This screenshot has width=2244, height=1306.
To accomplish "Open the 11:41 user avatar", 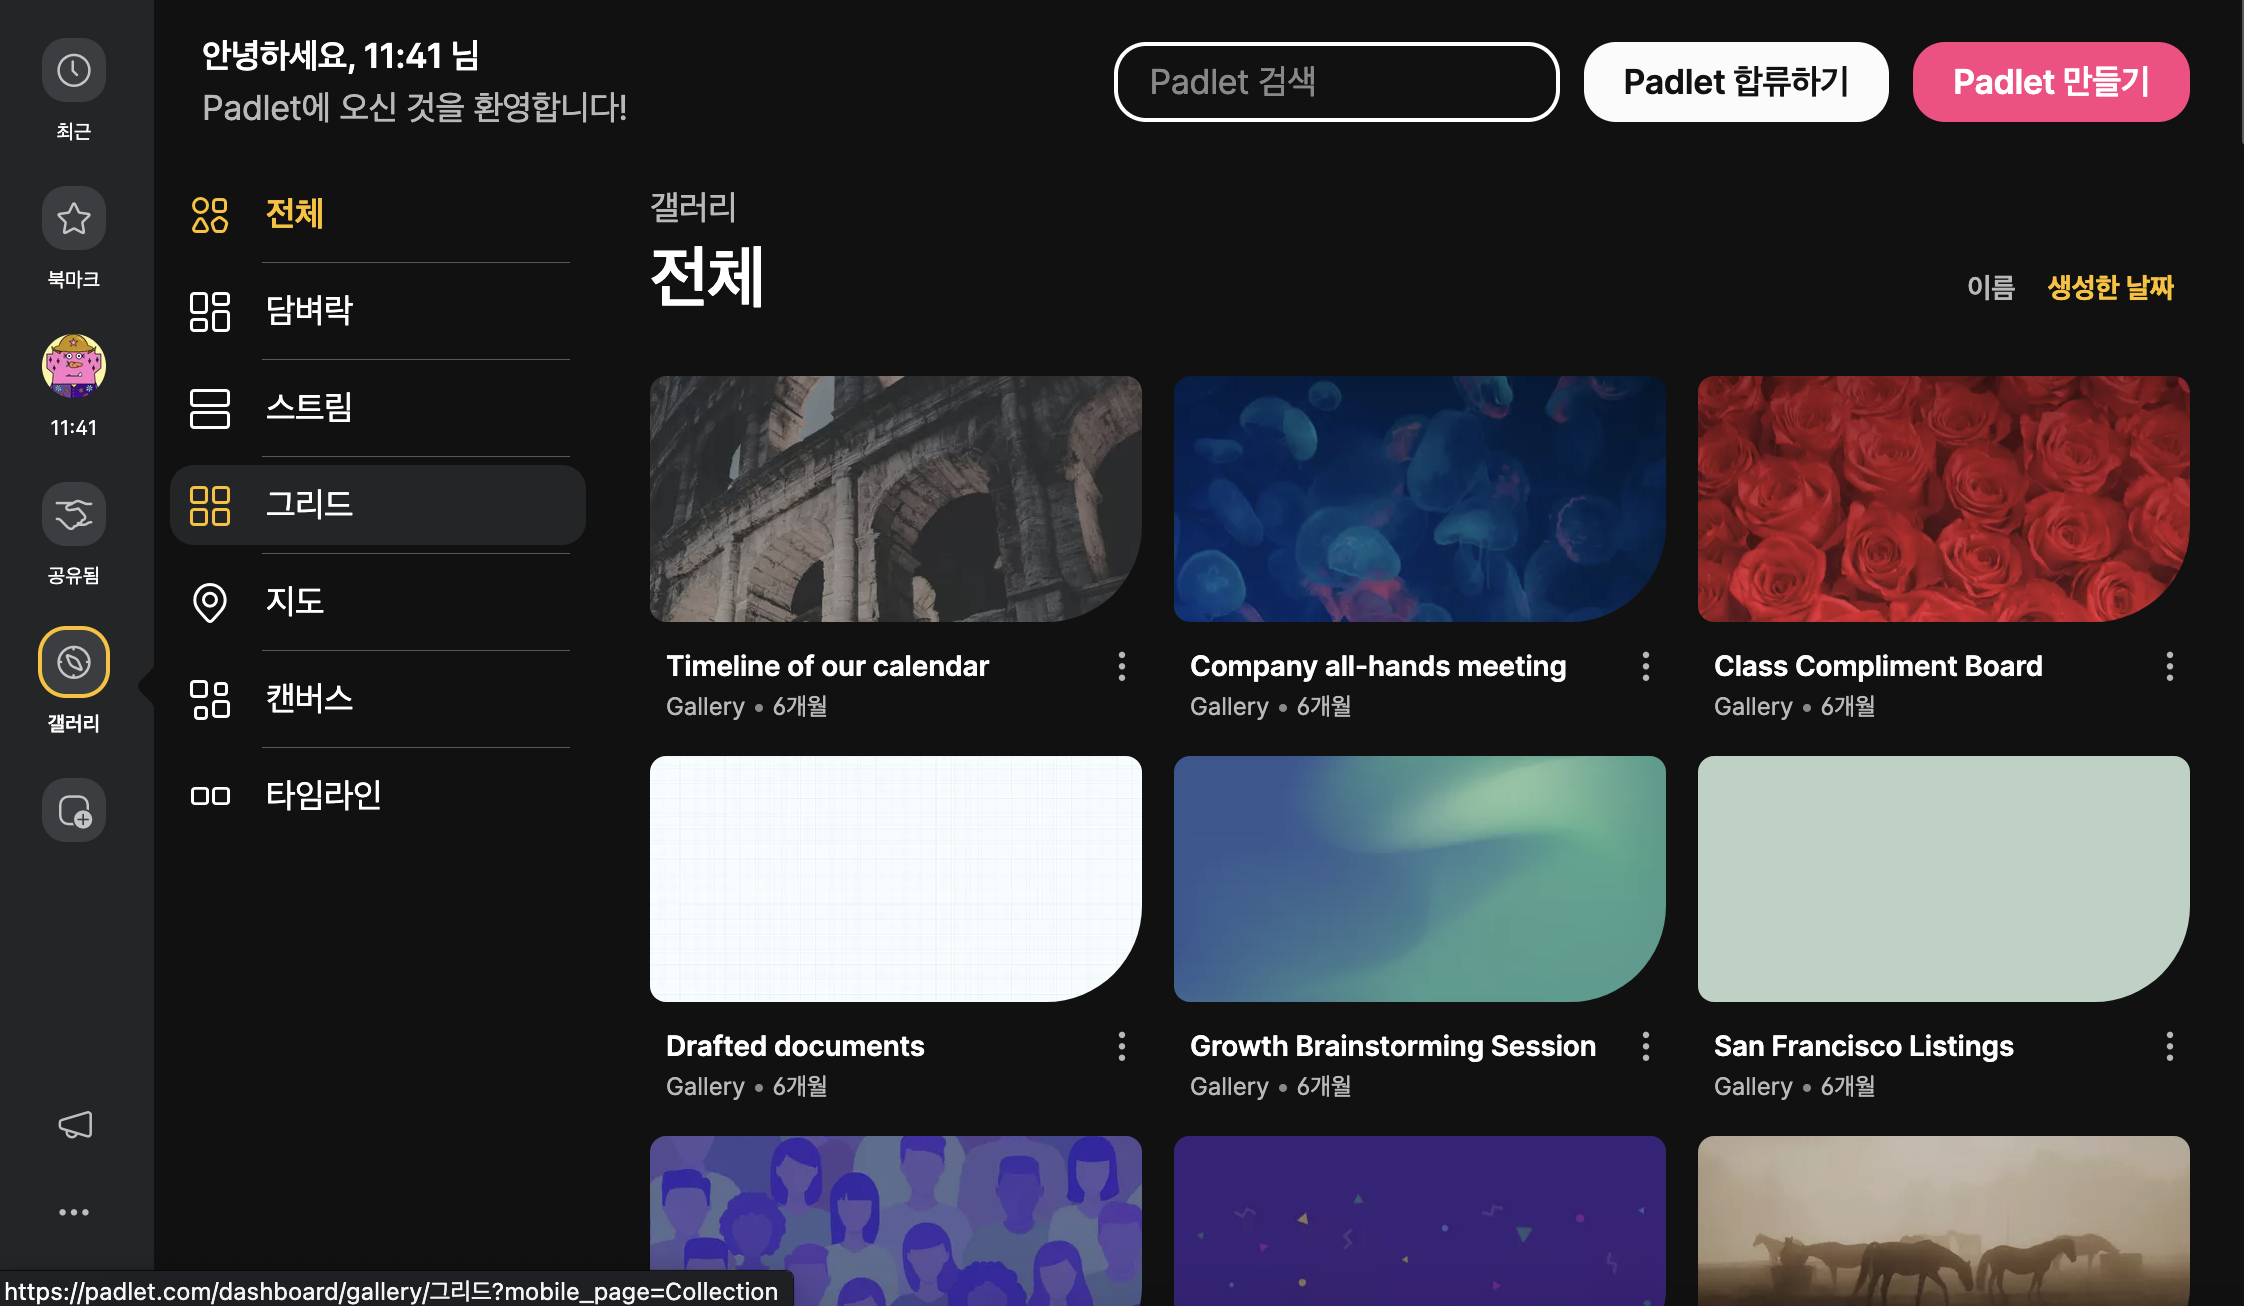I will pos(74,366).
